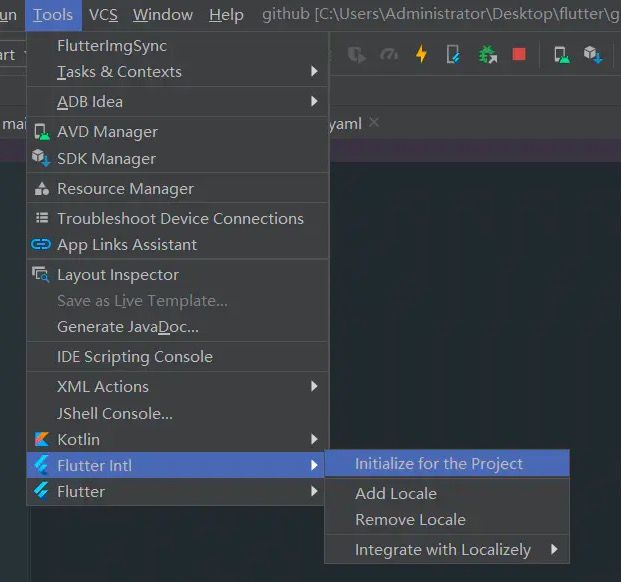The height and width of the screenshot is (582, 622).
Task: Expand the XML Actions submenu arrow
Action: click(x=314, y=386)
